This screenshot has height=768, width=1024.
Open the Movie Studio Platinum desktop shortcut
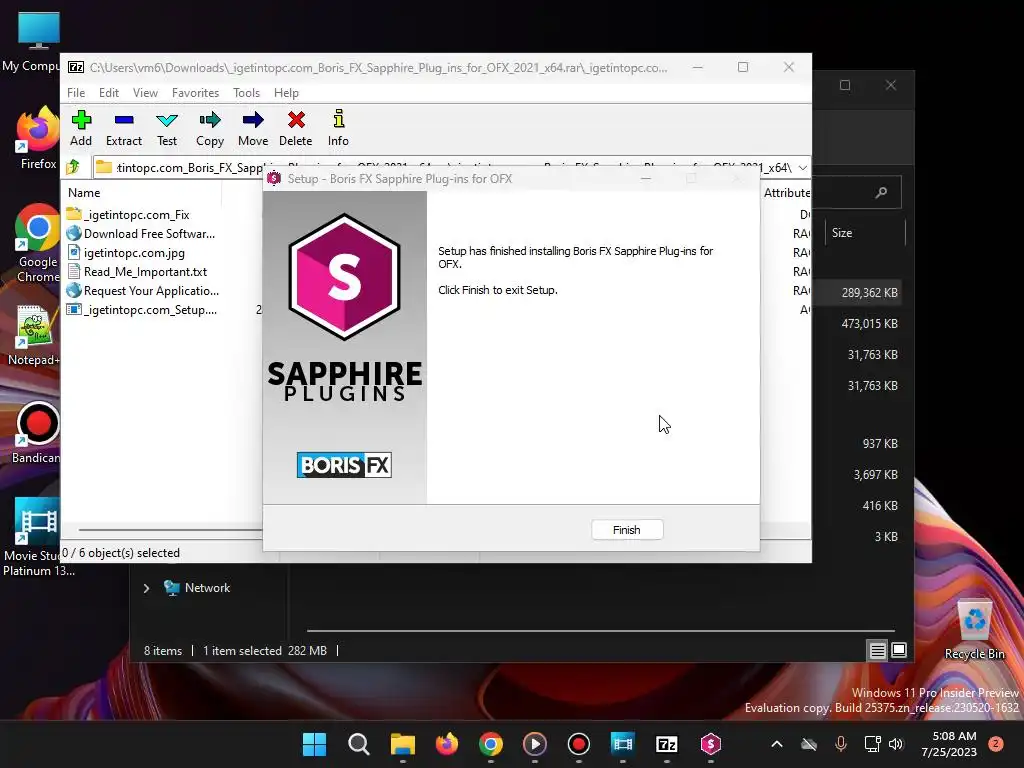tap(37, 537)
